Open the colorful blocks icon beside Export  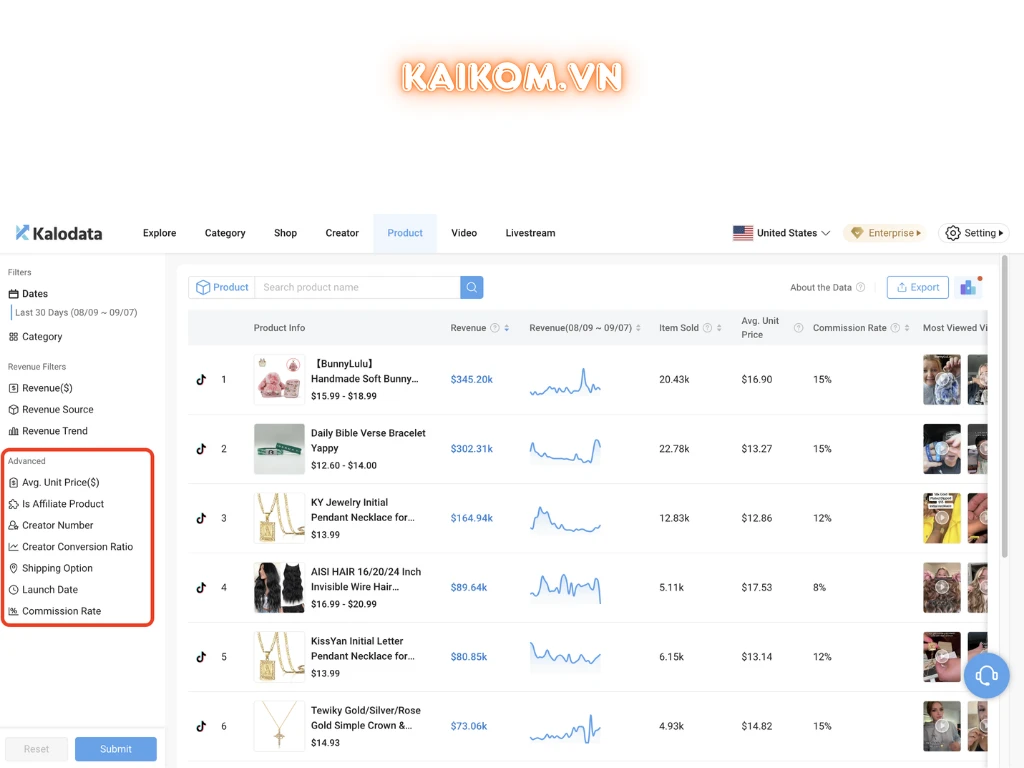tap(967, 287)
